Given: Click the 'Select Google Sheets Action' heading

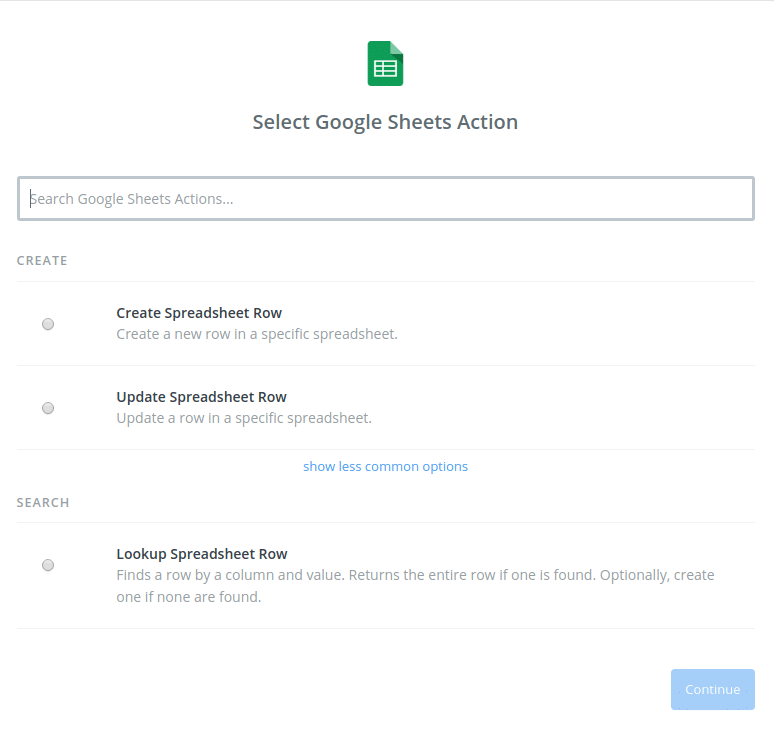Looking at the screenshot, I should tap(385, 122).
